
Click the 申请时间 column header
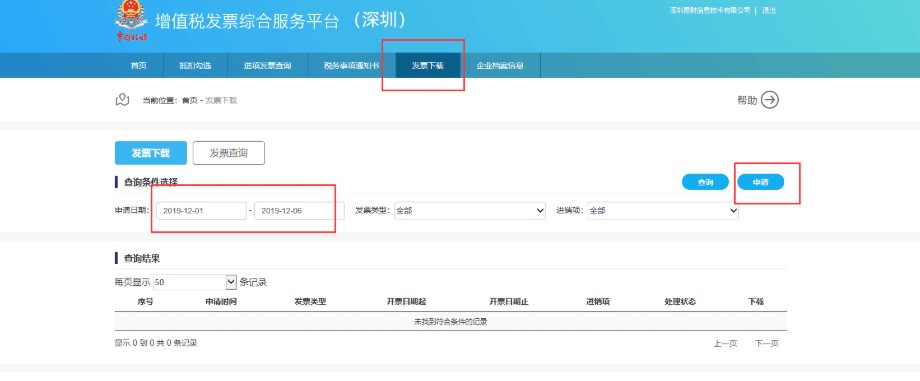tap(221, 302)
